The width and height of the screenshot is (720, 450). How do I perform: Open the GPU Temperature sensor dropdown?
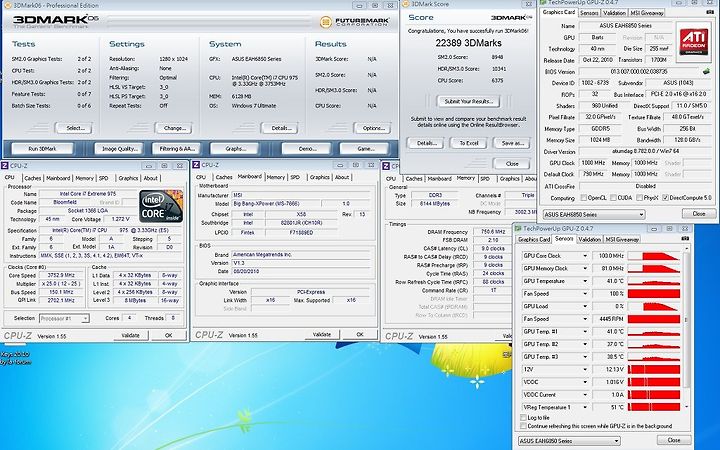pos(585,281)
